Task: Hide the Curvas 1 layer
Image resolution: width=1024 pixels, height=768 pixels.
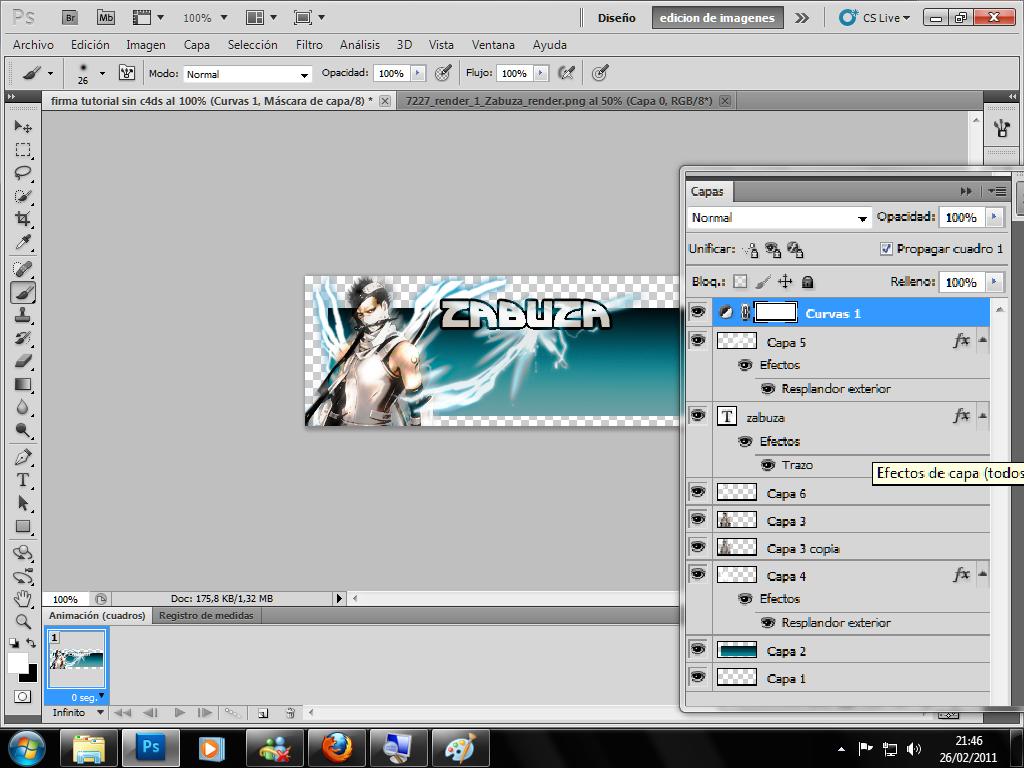Action: tap(698, 312)
